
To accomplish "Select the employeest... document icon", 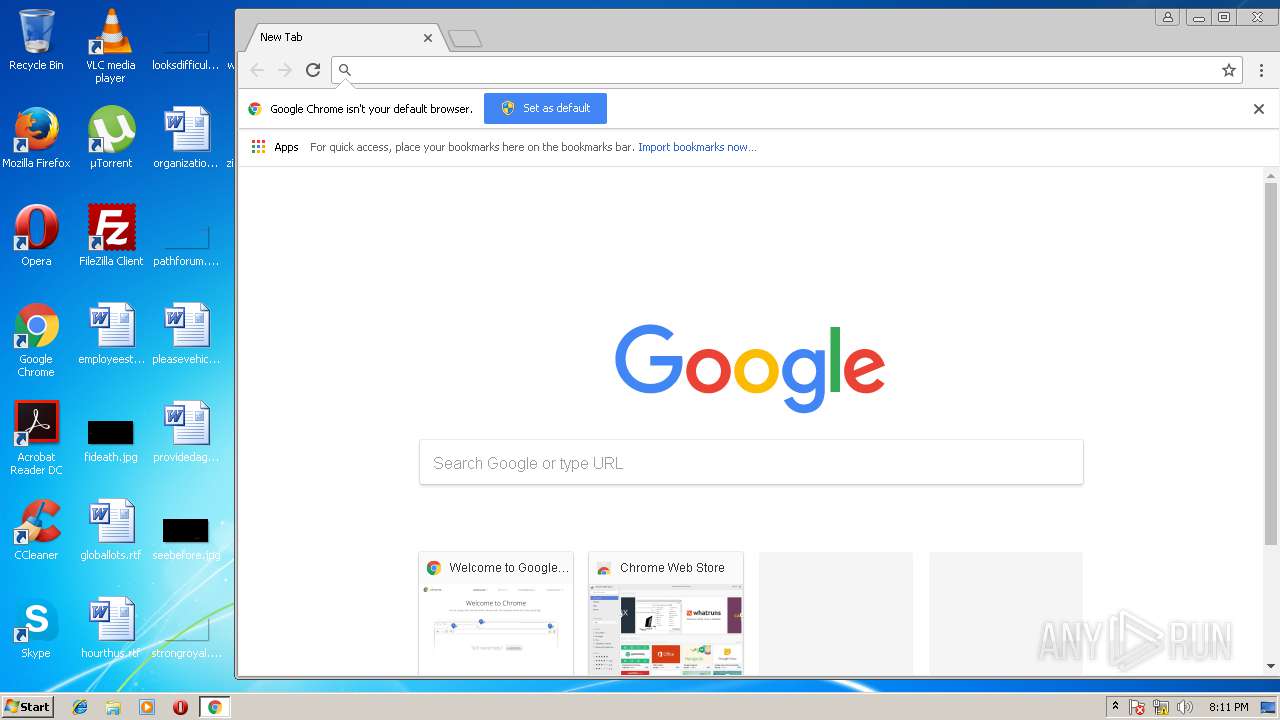I will point(111,334).
